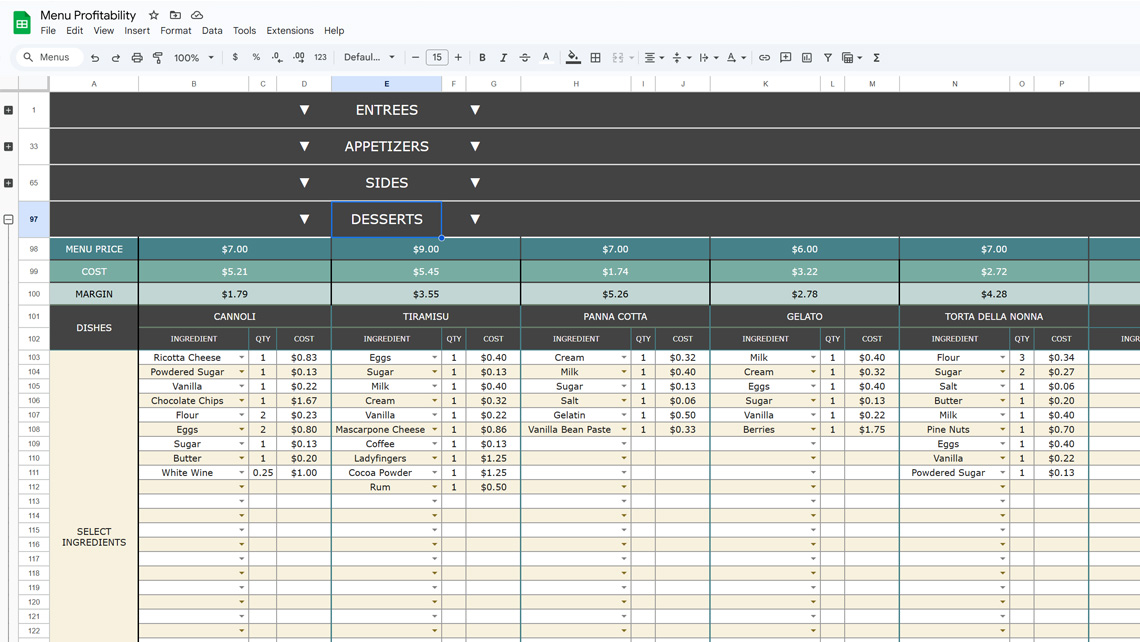Click the Decrease decimal places icon
Screen dimensions: 1140x642
click(x=277, y=57)
